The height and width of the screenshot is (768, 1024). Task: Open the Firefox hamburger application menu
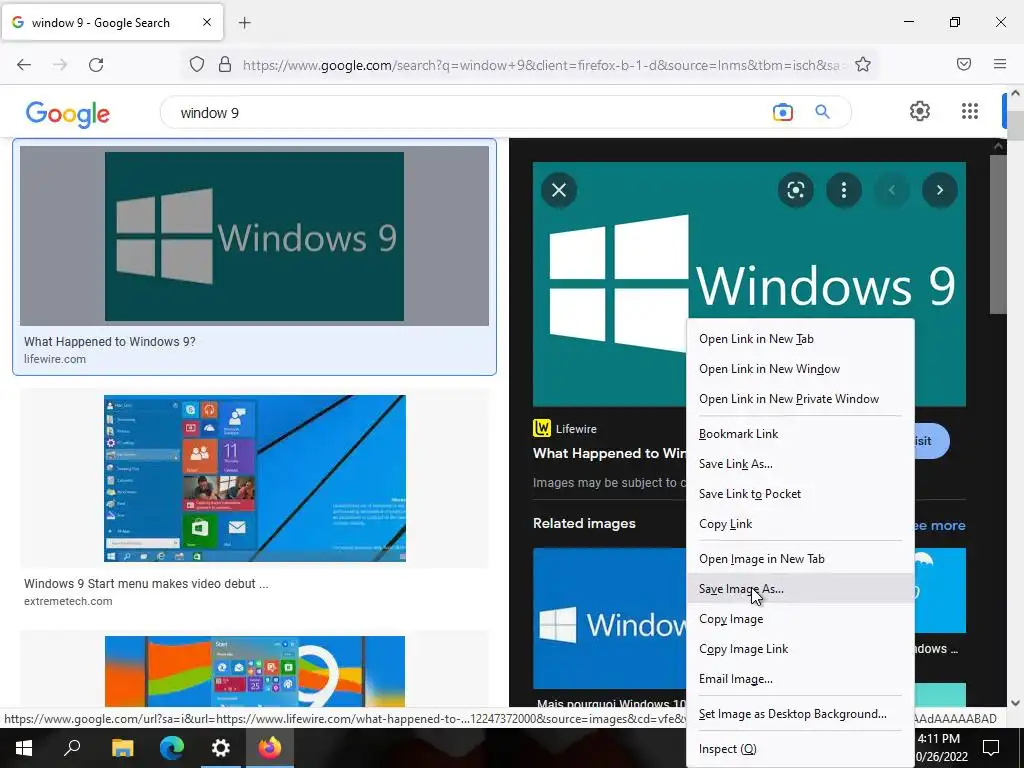(x=1000, y=64)
